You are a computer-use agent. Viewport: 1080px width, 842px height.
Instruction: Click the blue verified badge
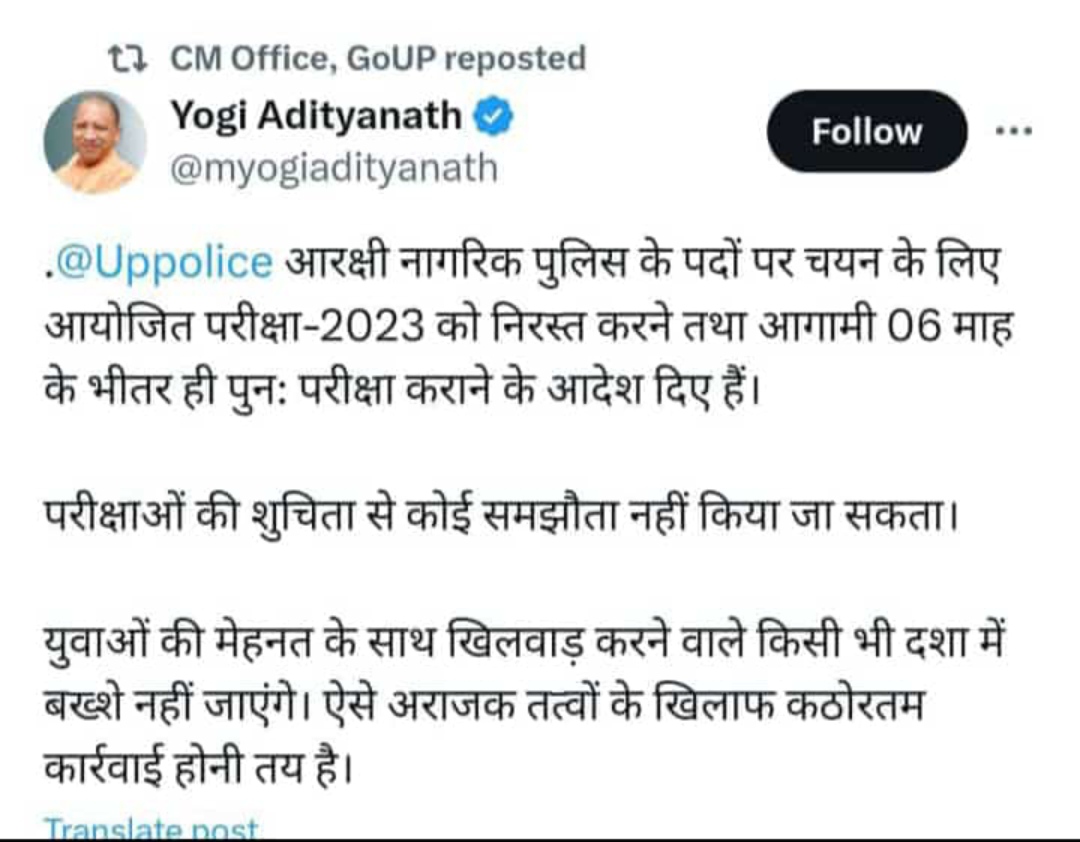(494, 117)
